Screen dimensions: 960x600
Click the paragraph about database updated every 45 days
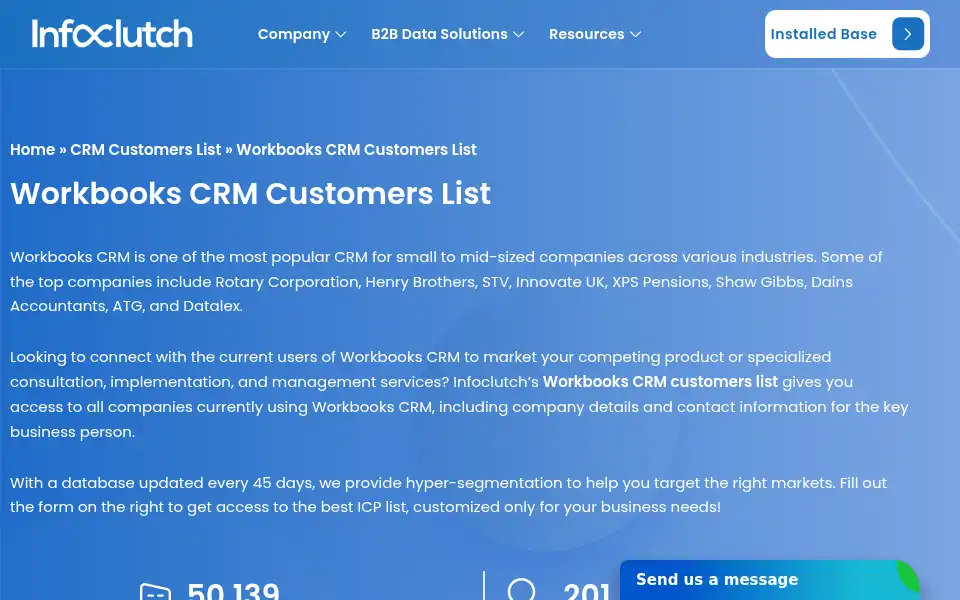[x=448, y=495]
